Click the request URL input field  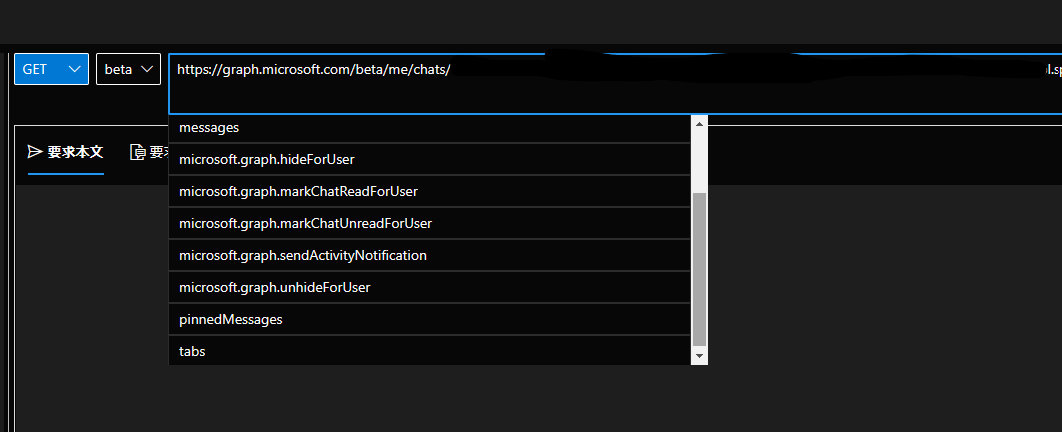(x=615, y=83)
